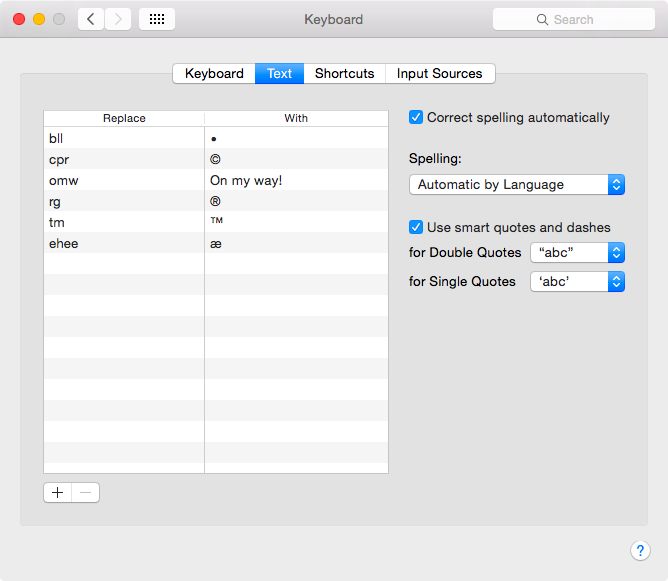
Task: Switch to the Keyboard tab
Action: pos(214,74)
